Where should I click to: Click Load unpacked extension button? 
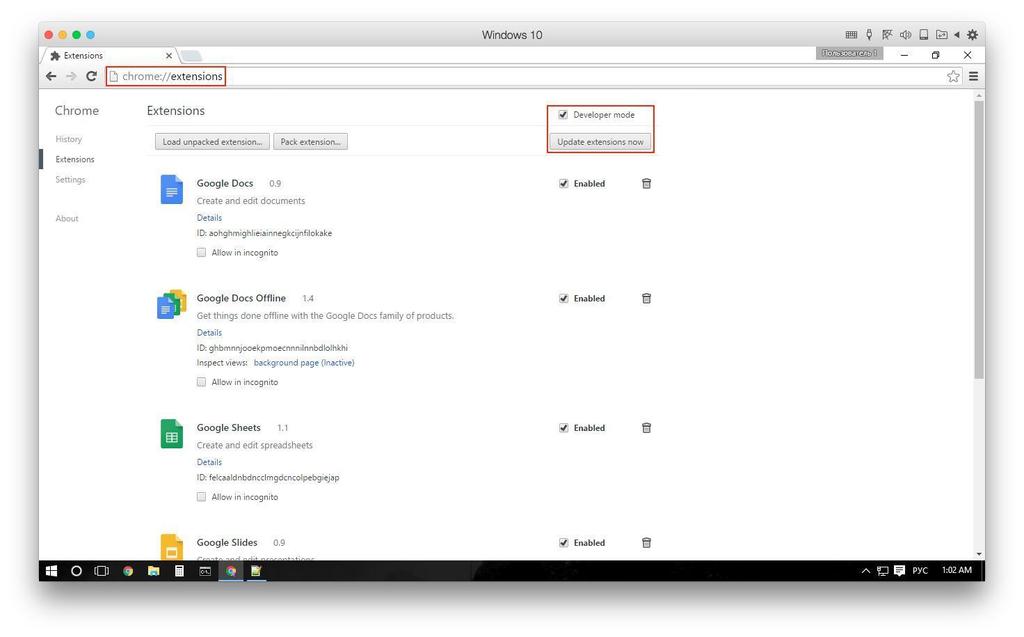212,142
